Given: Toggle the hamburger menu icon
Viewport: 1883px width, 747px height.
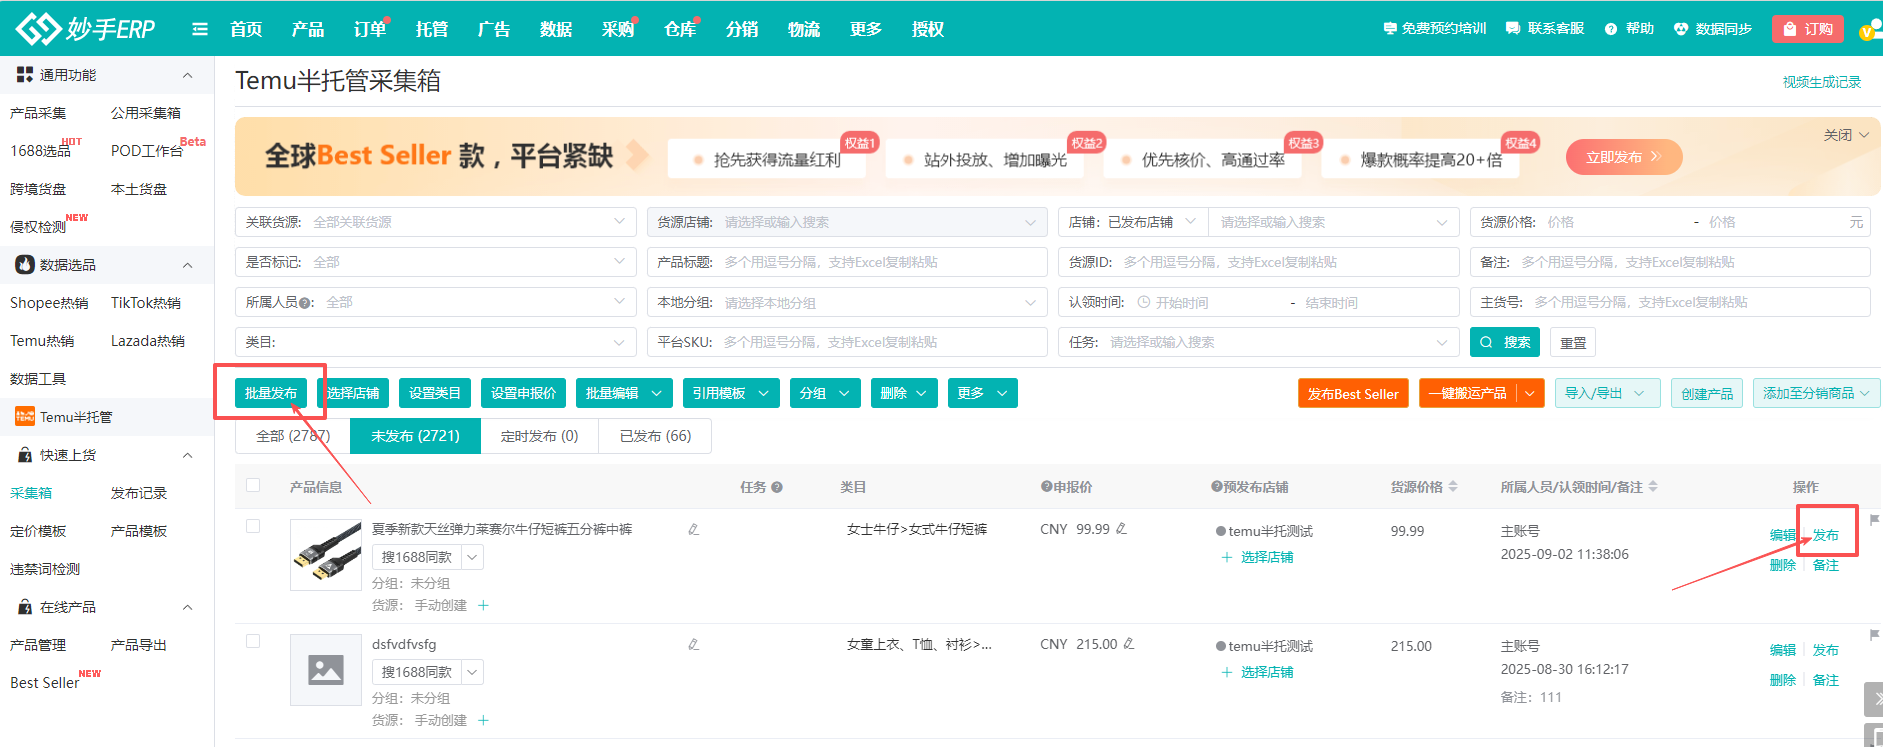Looking at the screenshot, I should [x=200, y=29].
